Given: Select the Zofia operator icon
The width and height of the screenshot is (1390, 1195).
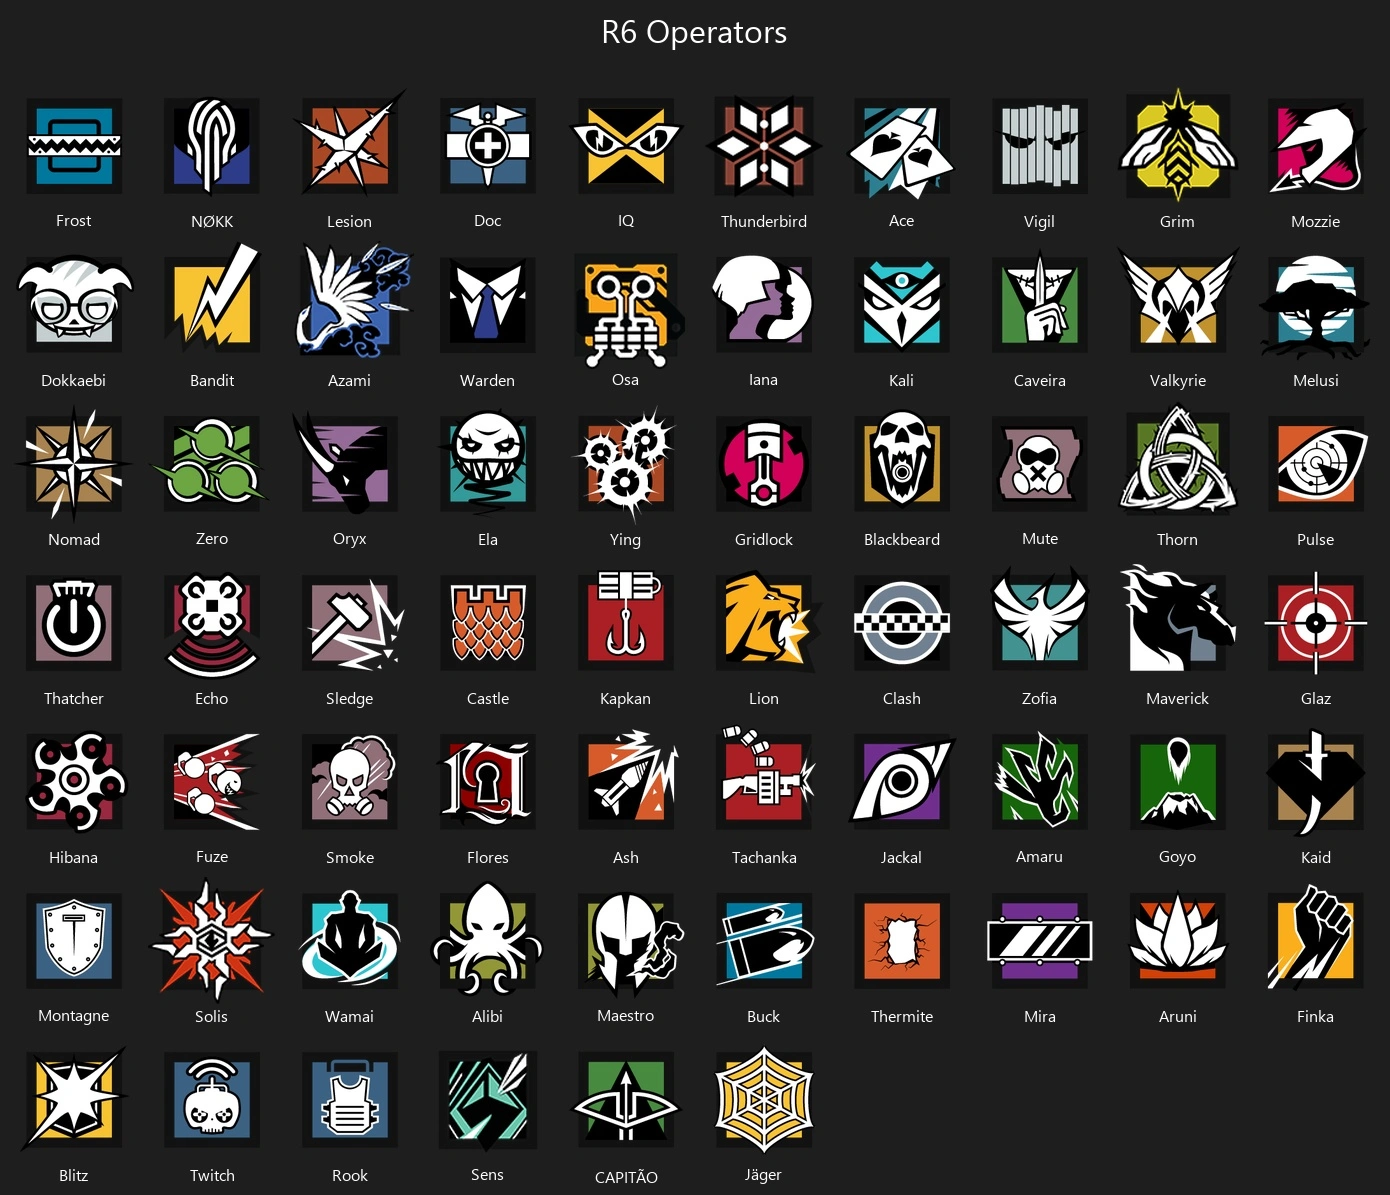Looking at the screenshot, I should pos(1040,618).
